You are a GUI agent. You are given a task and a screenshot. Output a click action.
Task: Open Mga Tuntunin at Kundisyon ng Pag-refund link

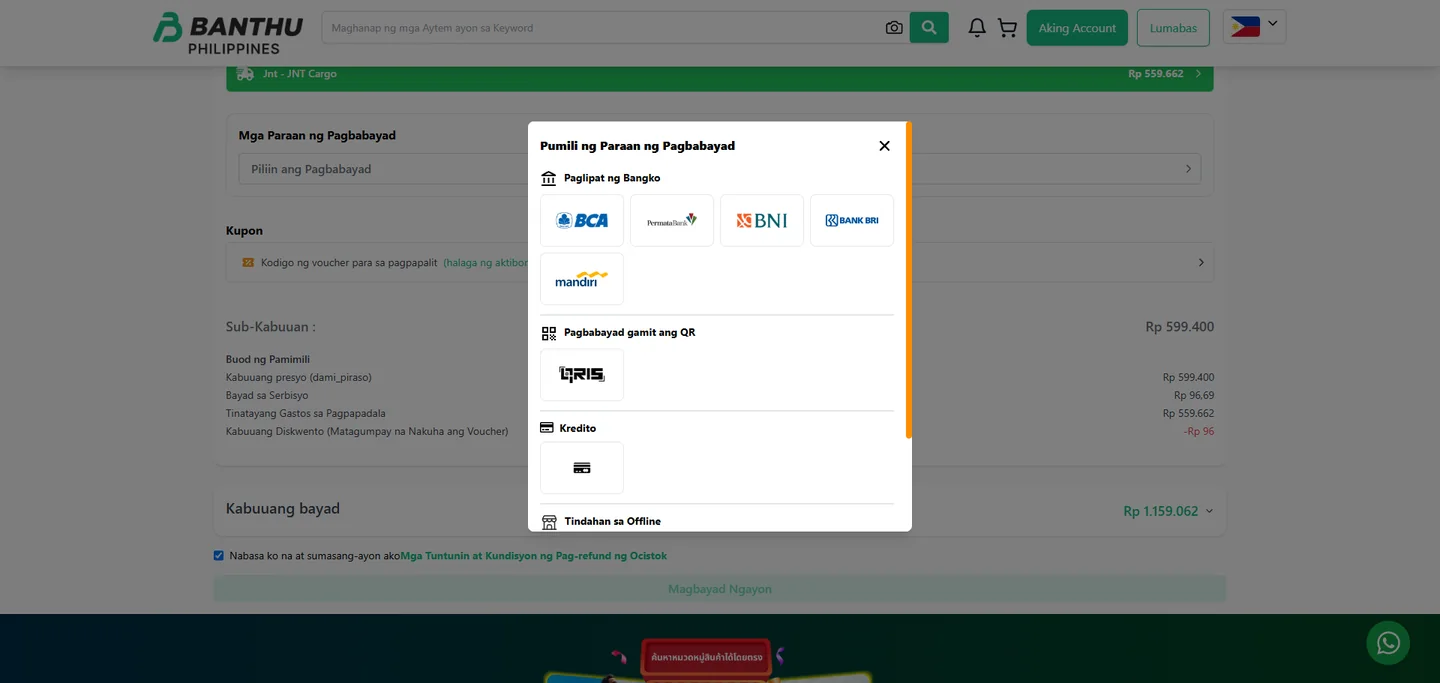click(533, 556)
